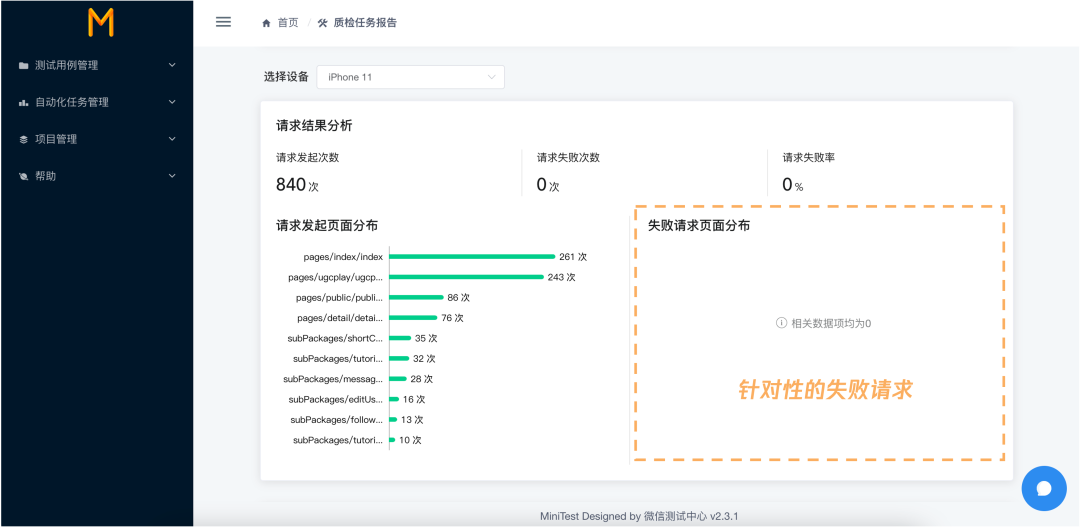
Task: Click the 质检任务报告 breadcrumb
Action: 365,23
